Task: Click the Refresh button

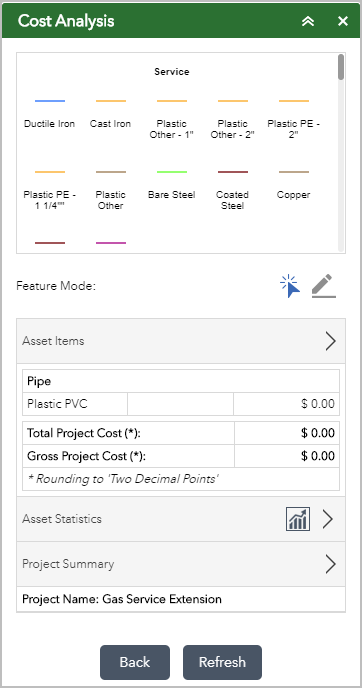Action: point(222,662)
